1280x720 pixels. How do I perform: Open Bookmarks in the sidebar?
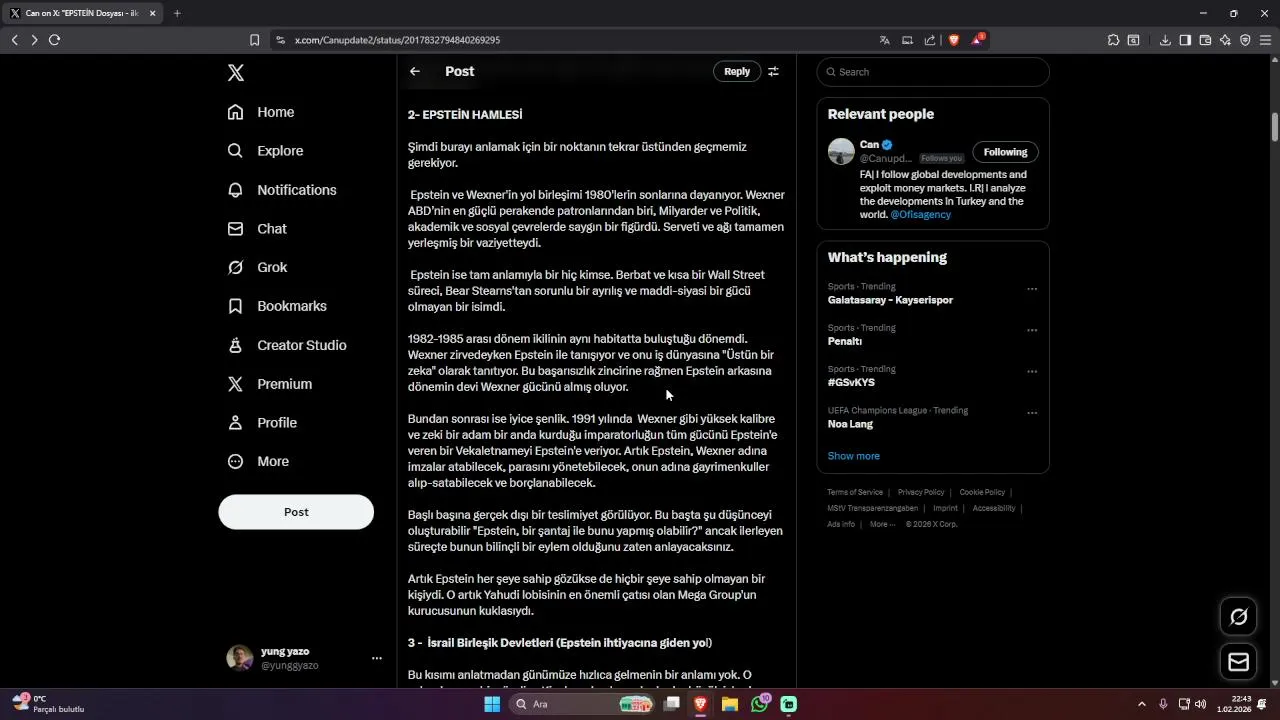pos(277,306)
